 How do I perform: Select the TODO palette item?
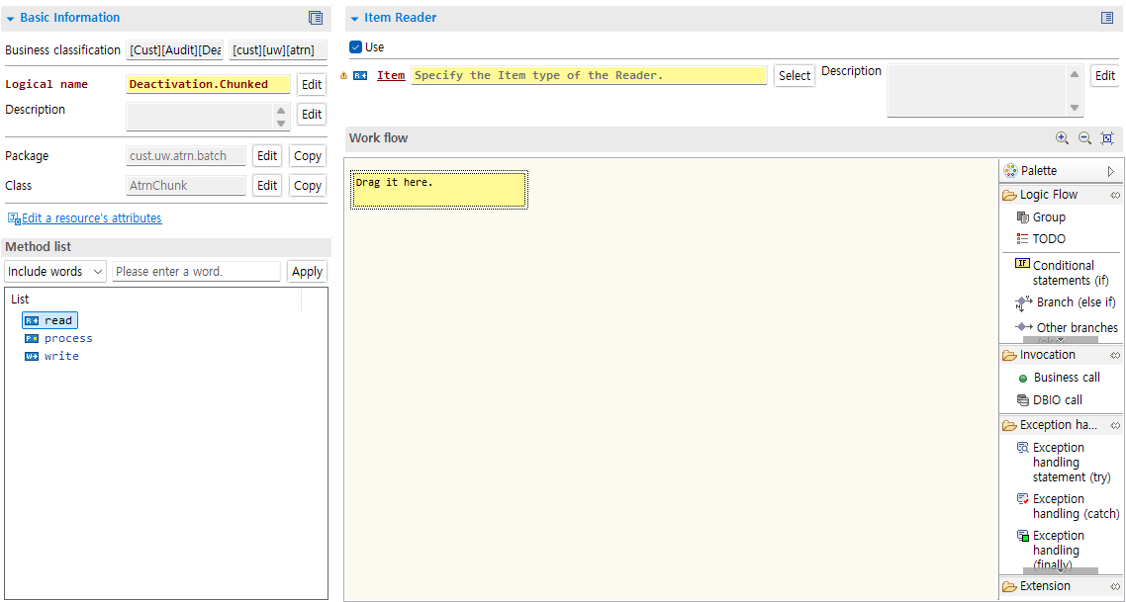pos(1048,239)
